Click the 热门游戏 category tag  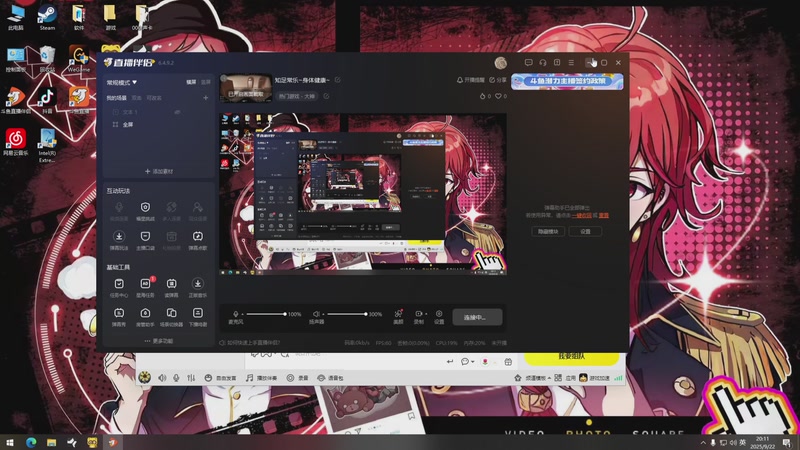coord(296,96)
